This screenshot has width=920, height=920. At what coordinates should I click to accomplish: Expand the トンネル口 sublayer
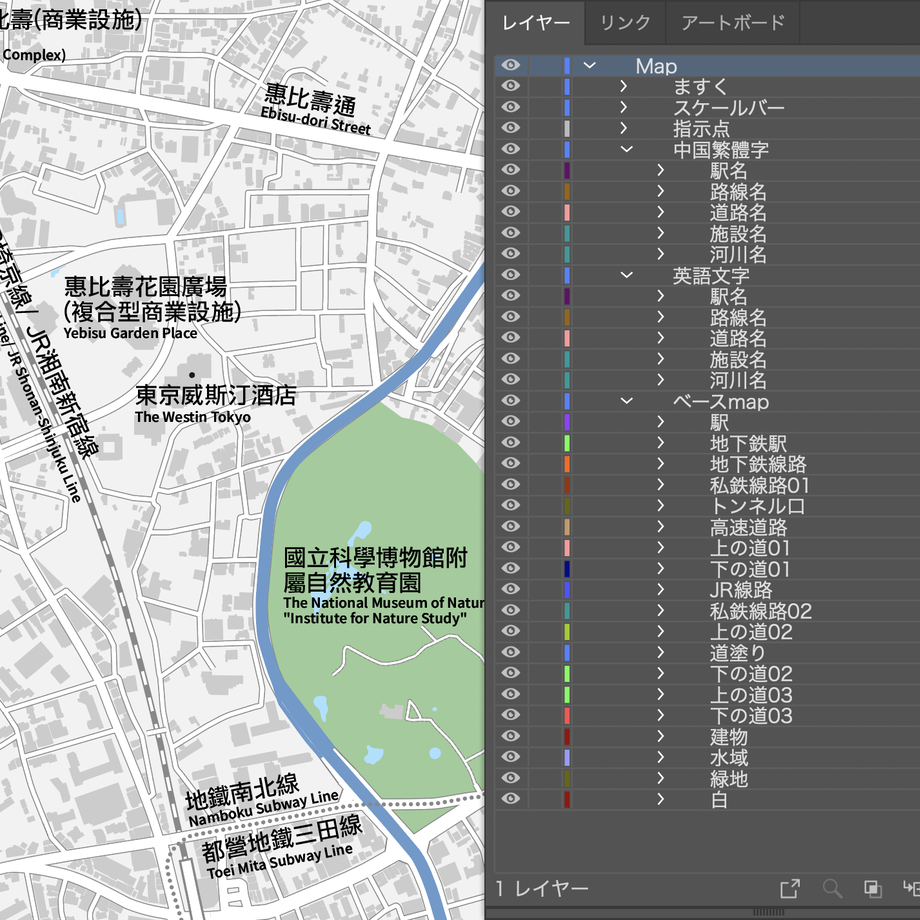661,506
